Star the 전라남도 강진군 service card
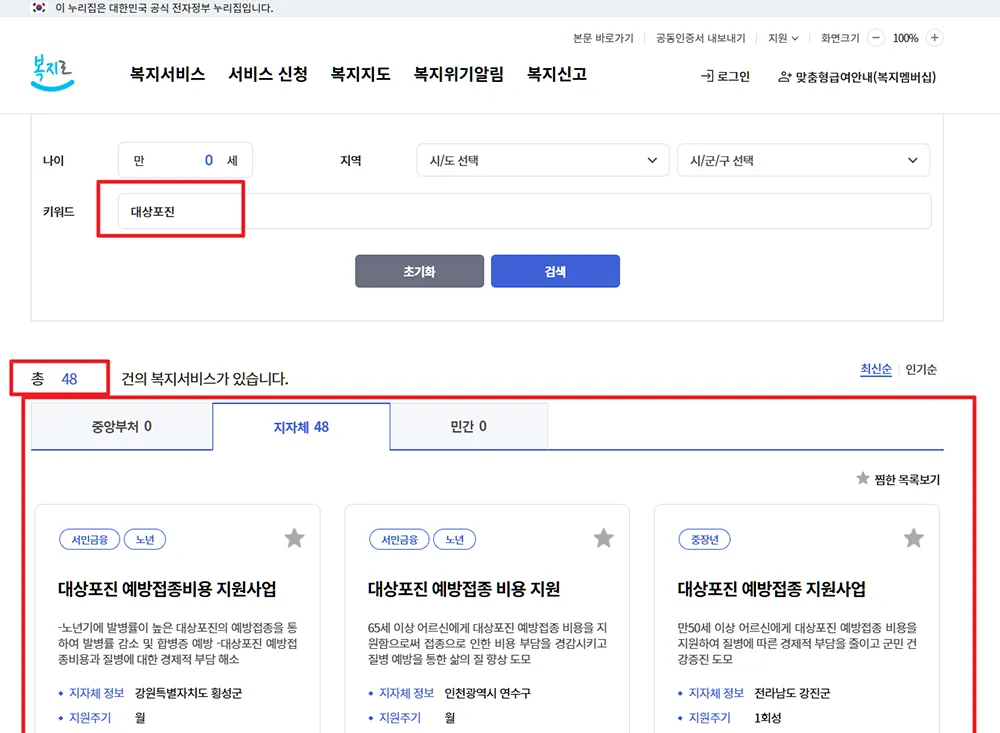This screenshot has height=733, width=1000. [913, 538]
